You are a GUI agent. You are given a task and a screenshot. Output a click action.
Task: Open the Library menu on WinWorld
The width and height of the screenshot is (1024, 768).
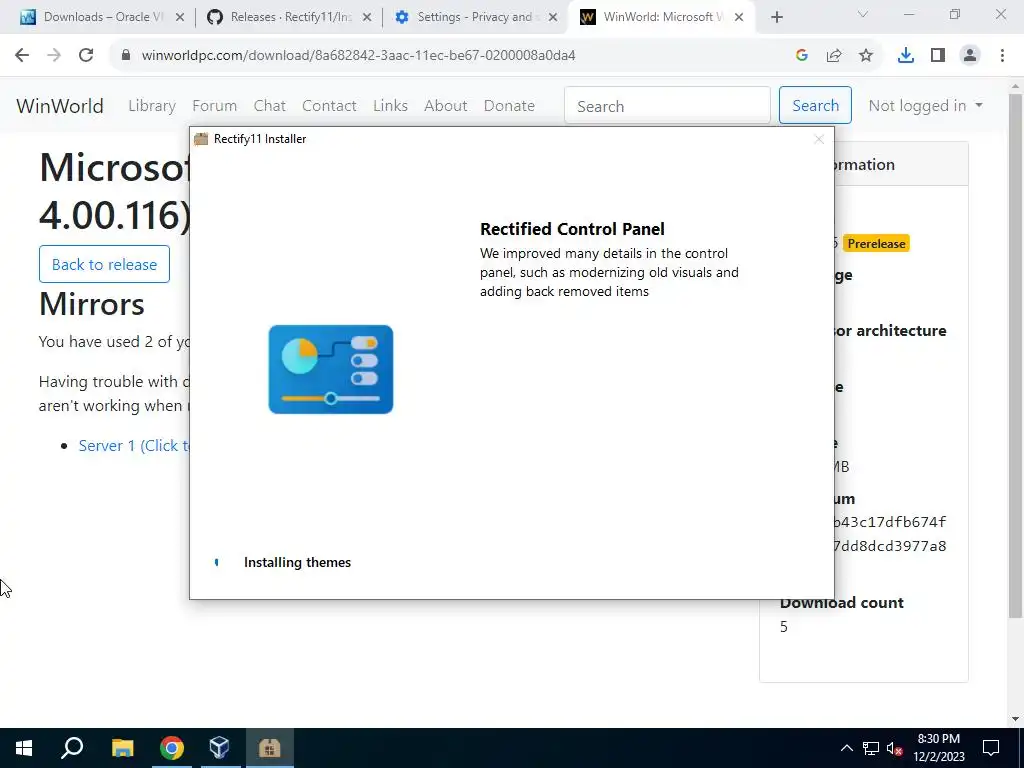click(x=152, y=106)
